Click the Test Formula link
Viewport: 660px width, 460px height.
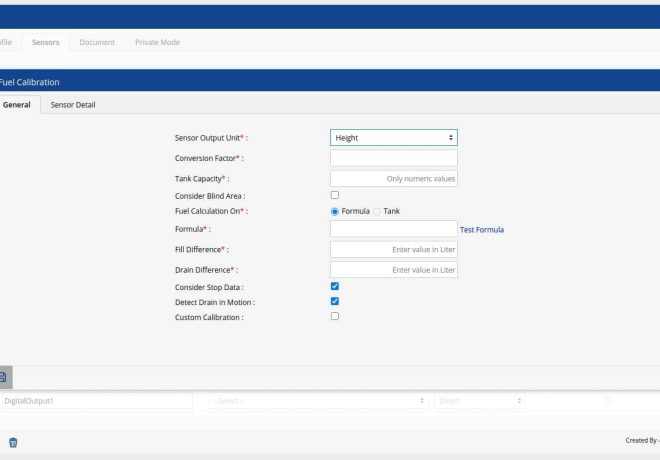481,229
